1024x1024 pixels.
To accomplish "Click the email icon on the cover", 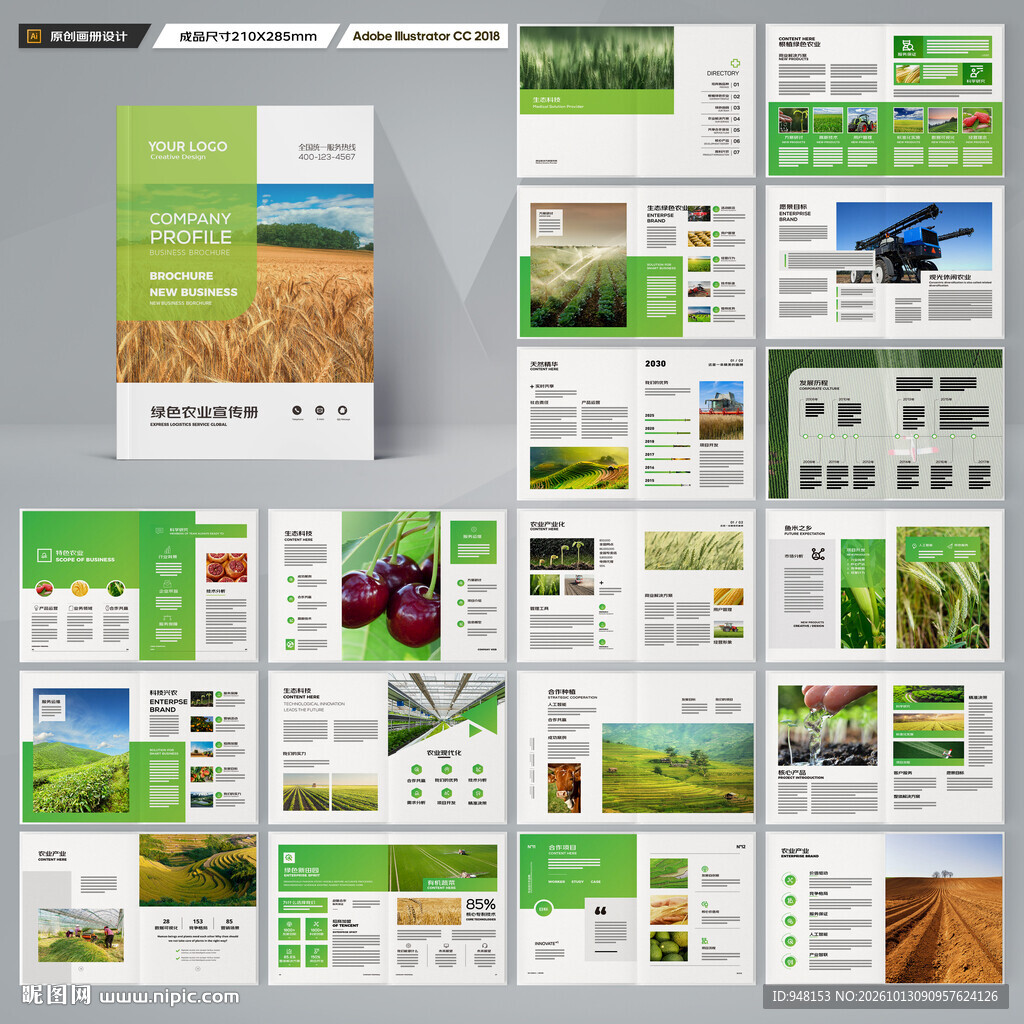I will (320, 410).
